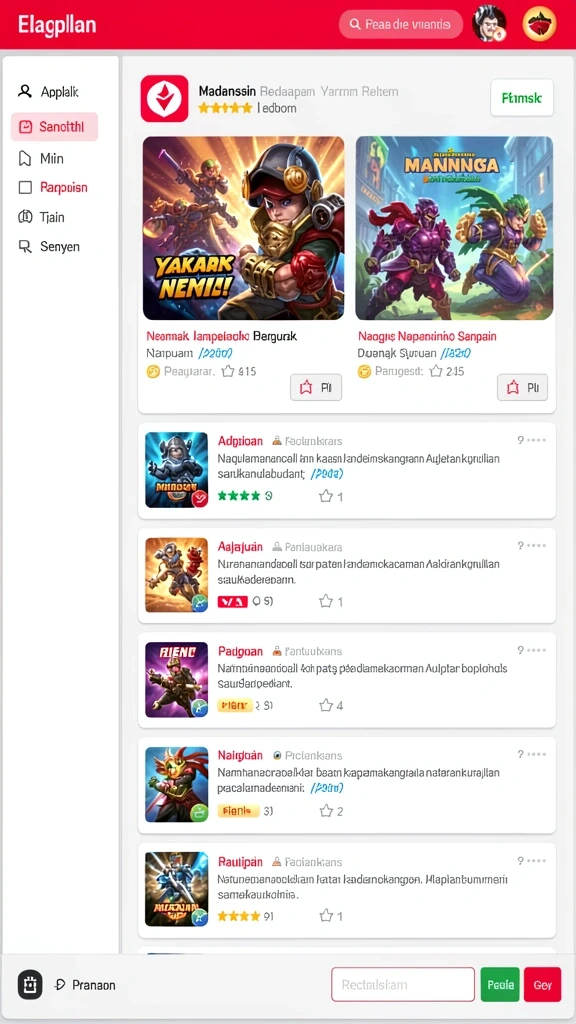Screen dimensions: 576x1024
Task: Open the Adgtioan game thumbnail
Action: [176, 470]
